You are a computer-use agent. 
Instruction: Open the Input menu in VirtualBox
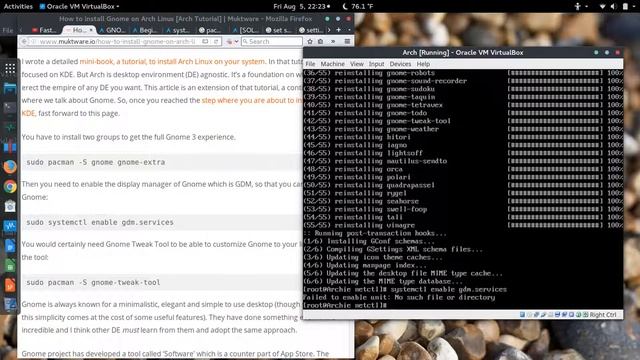(x=376, y=64)
